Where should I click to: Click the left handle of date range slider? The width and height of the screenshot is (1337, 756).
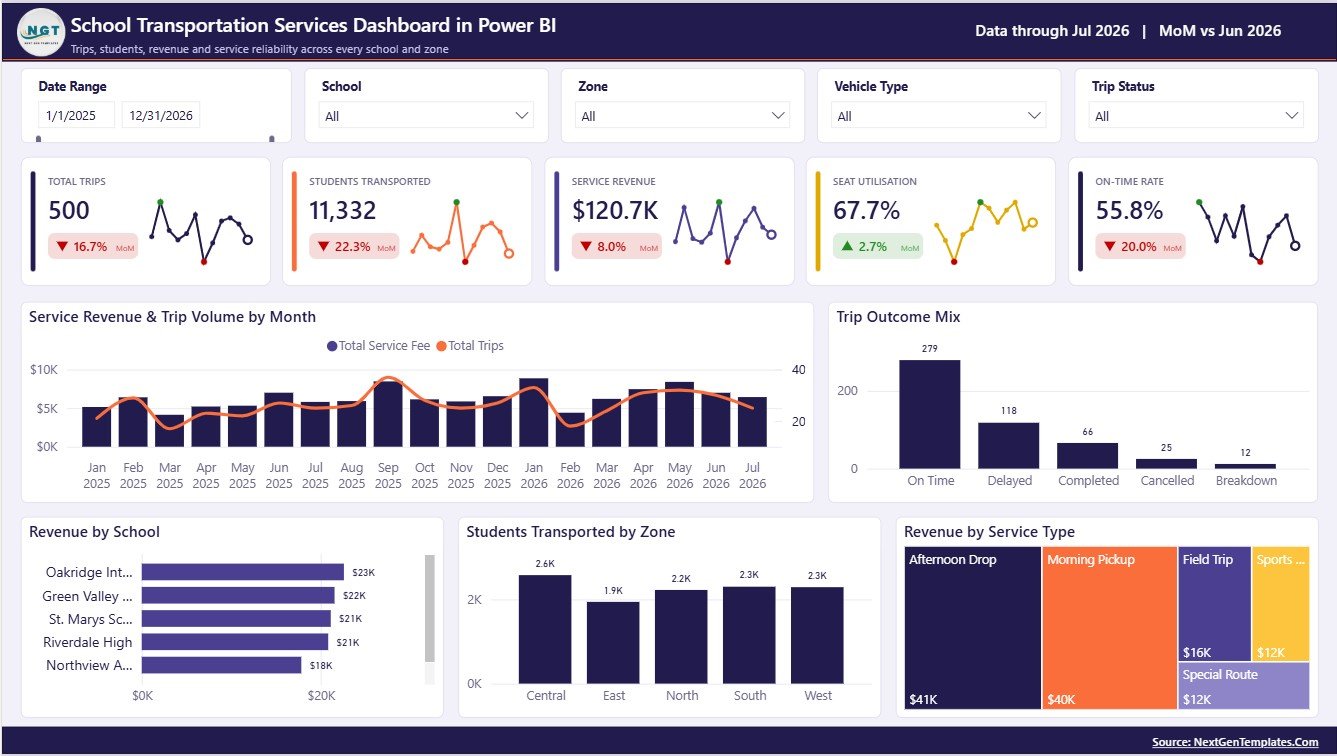point(40,139)
